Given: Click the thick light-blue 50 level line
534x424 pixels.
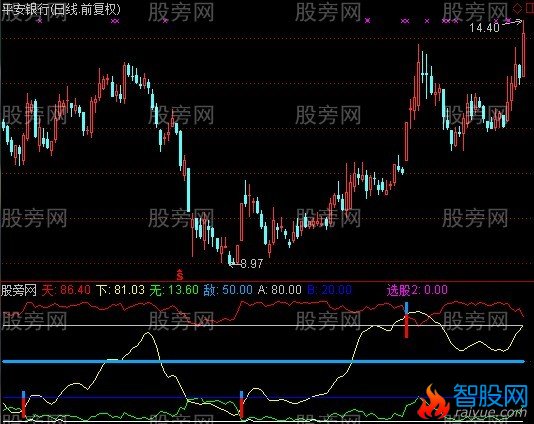Looking at the screenshot, I should click(263, 361).
